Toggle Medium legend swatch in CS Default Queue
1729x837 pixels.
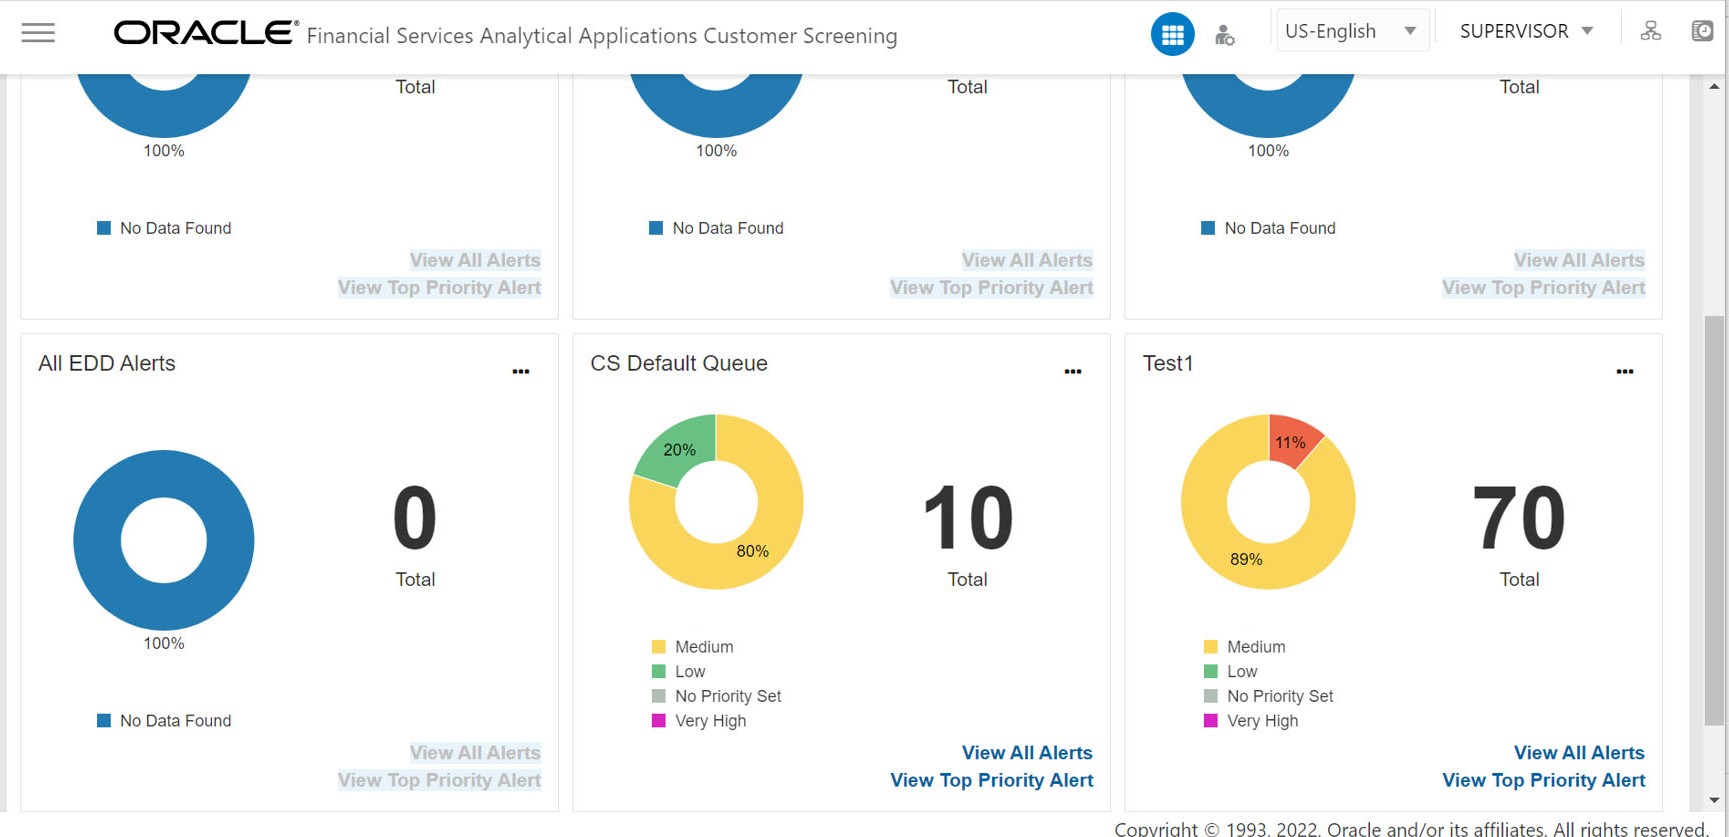click(x=658, y=647)
